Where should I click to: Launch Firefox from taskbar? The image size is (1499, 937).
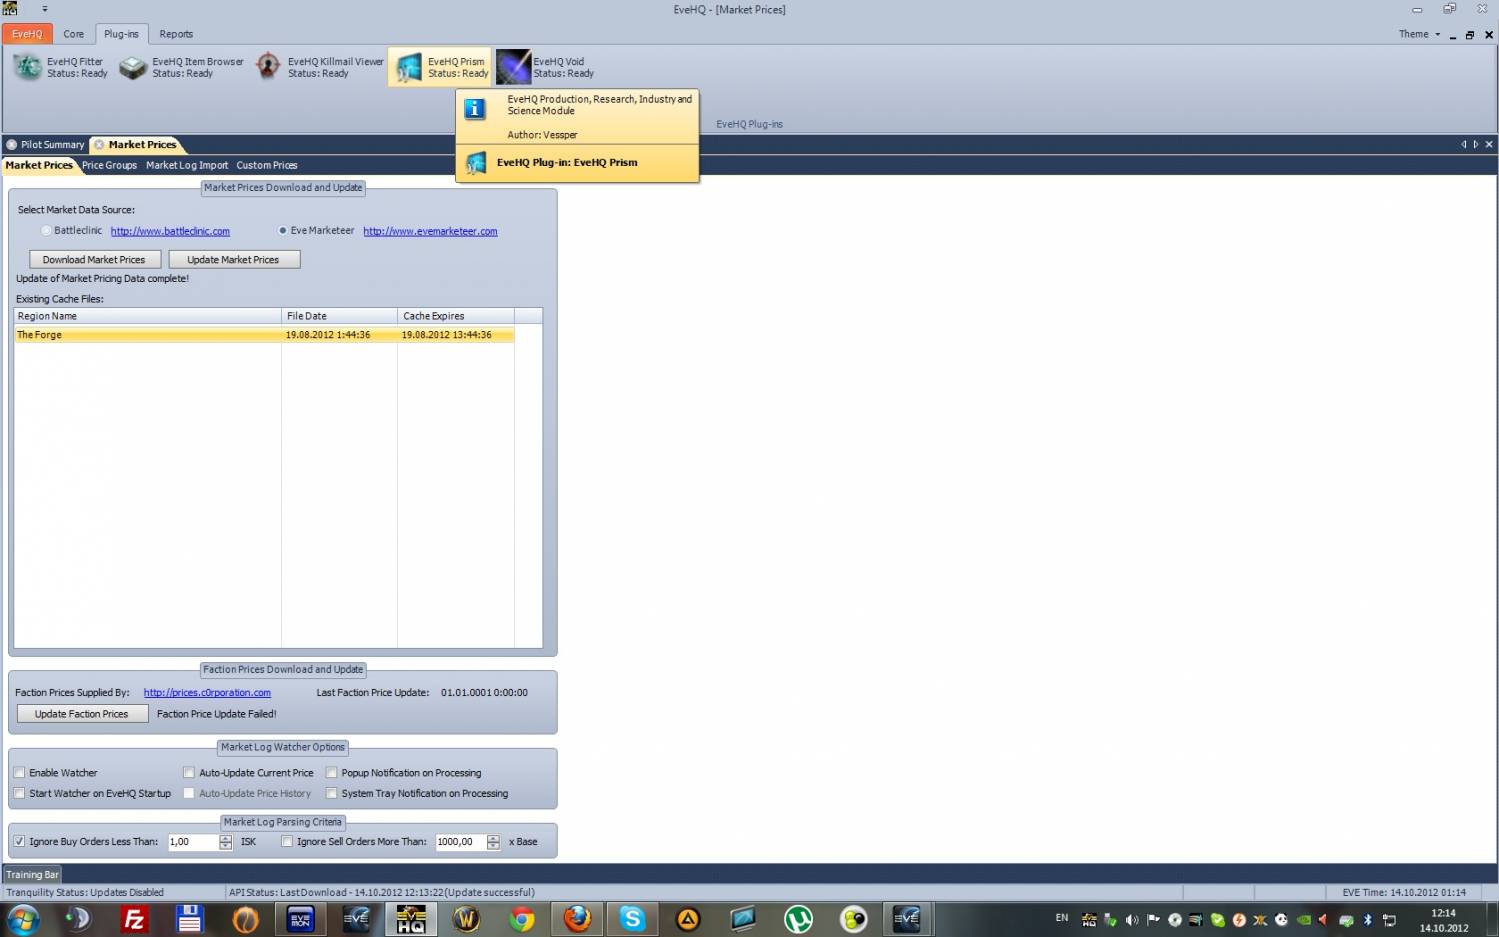[x=577, y=919]
